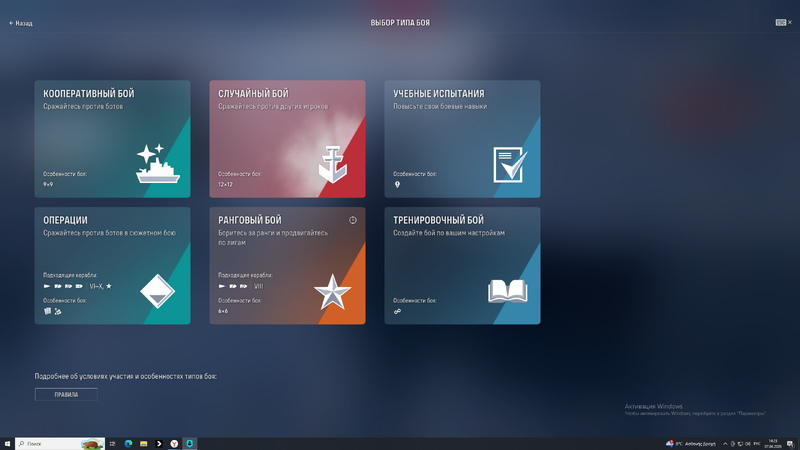Click the battleship icon in Ранговый бой
The width and height of the screenshot is (800, 450).
[243, 286]
